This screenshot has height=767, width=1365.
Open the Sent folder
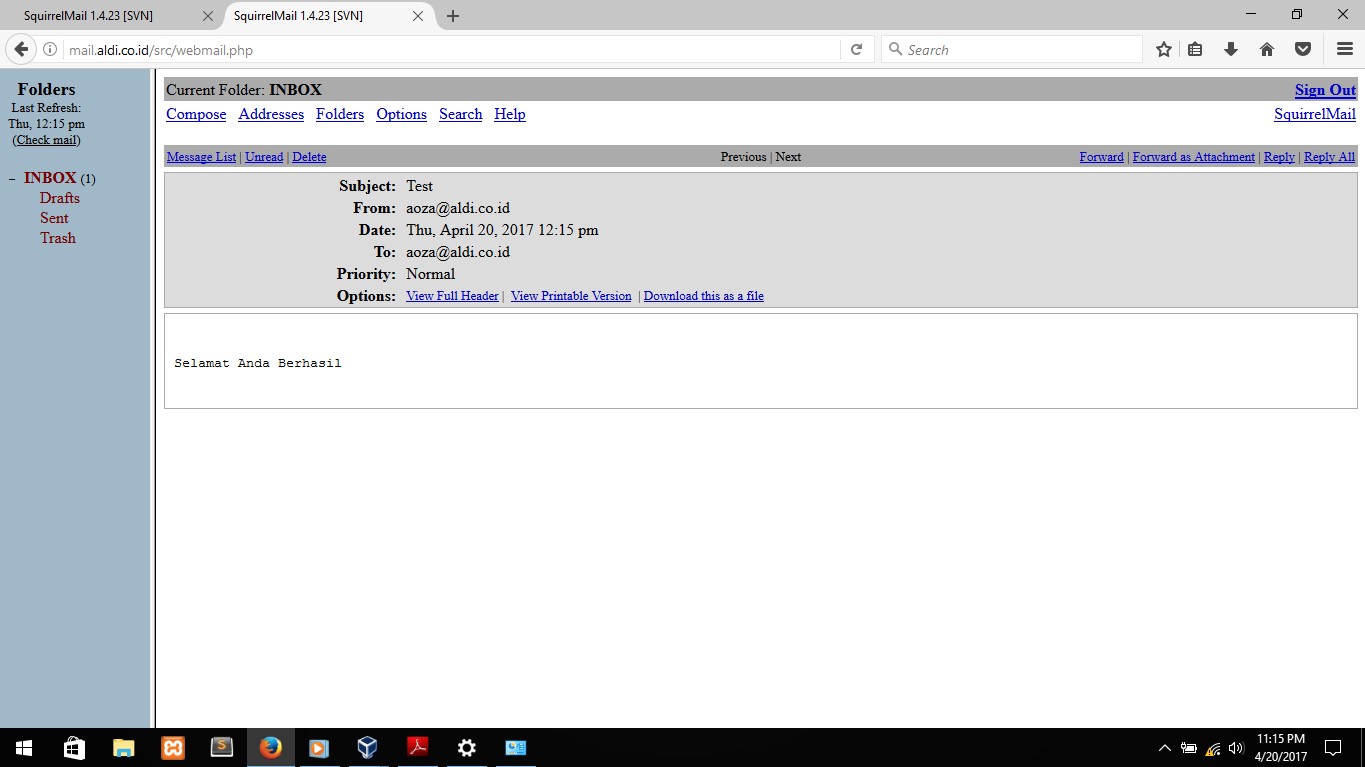pyautogui.click(x=54, y=218)
